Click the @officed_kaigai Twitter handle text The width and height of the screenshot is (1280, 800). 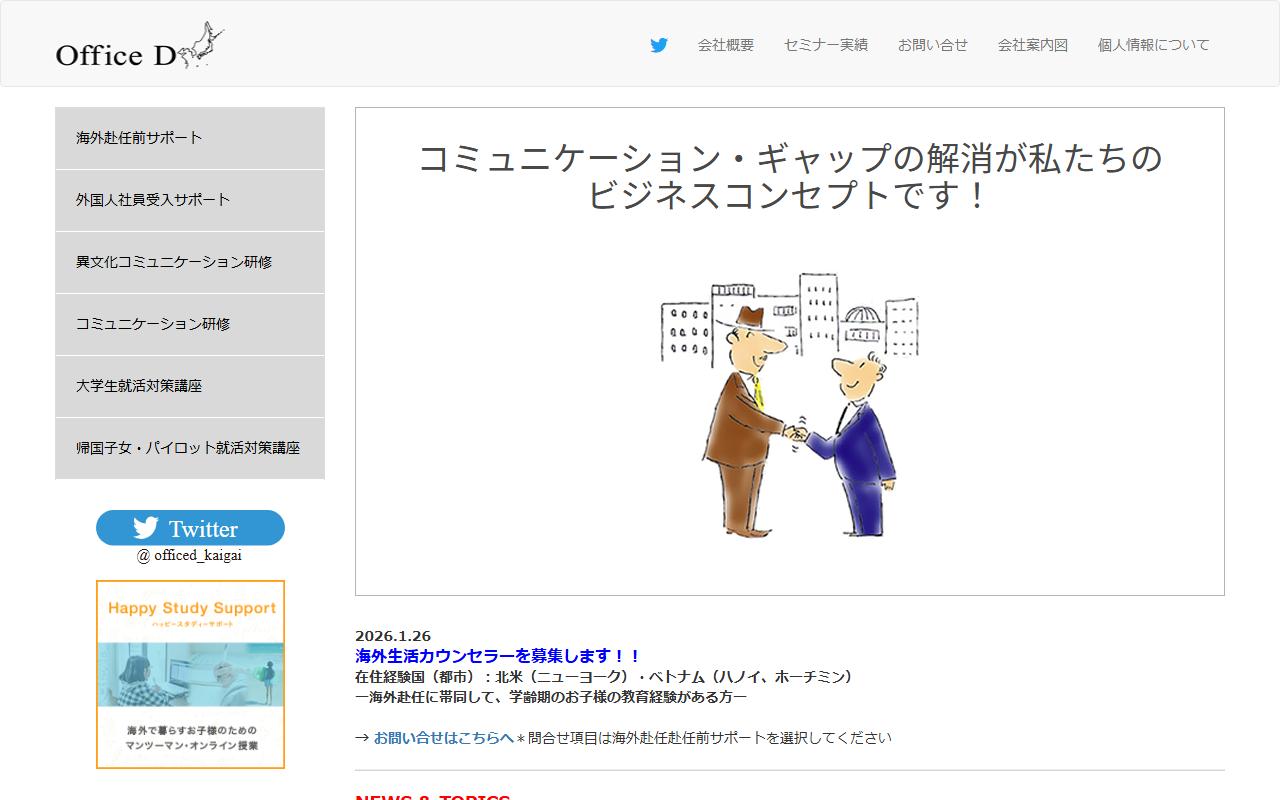click(x=190, y=555)
